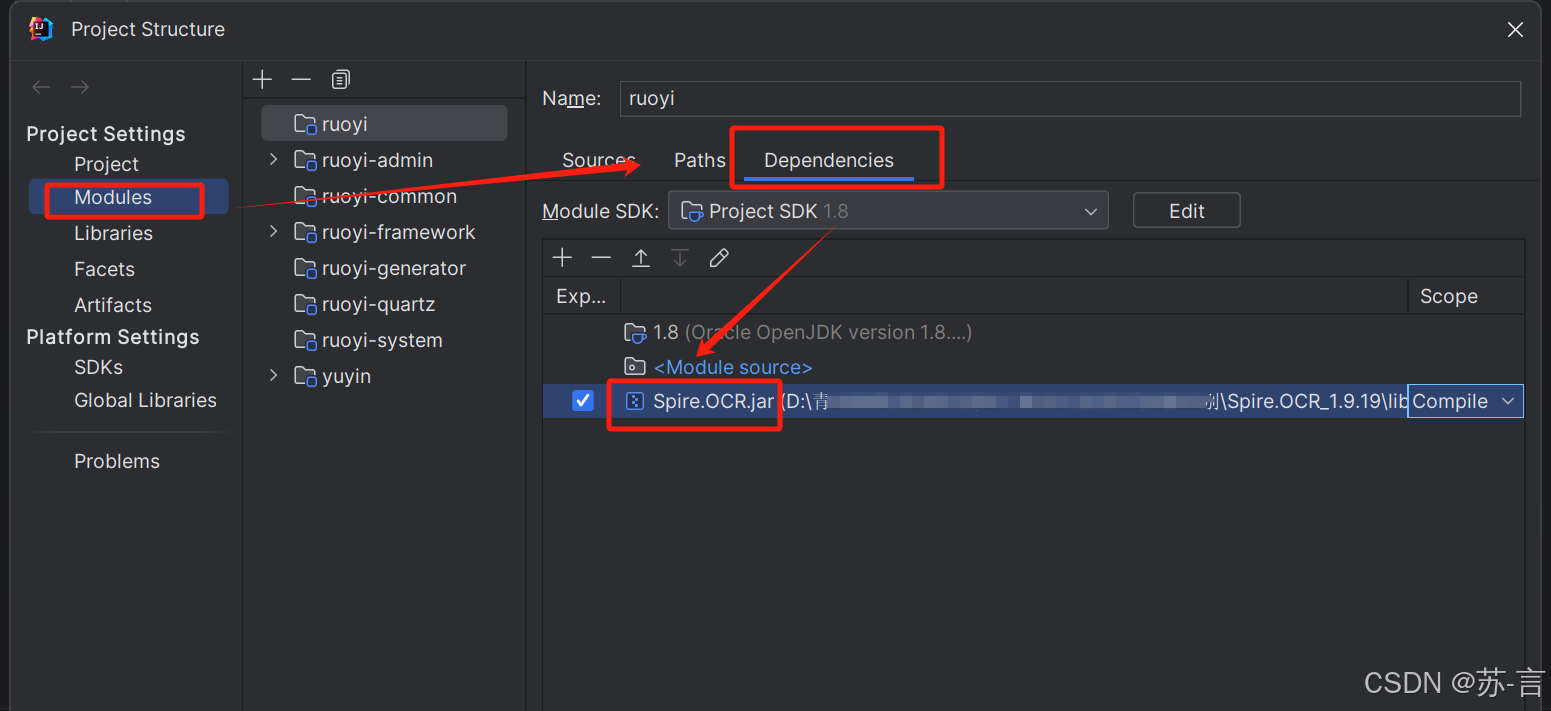Click the 1.8 JDK folder icon
Viewport: 1551px width, 711px height.
point(635,332)
